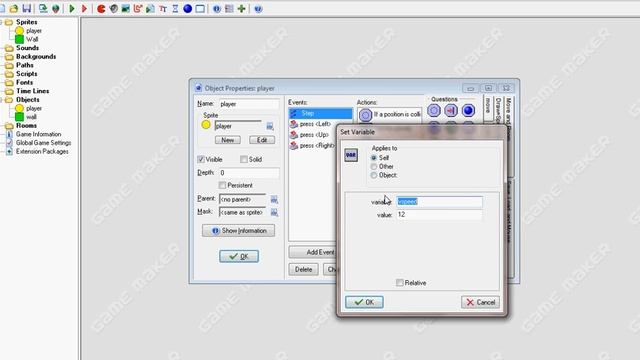Screen dimensions: 640x360
Task: Click the Create Background toolbar icon
Action: 126,9
